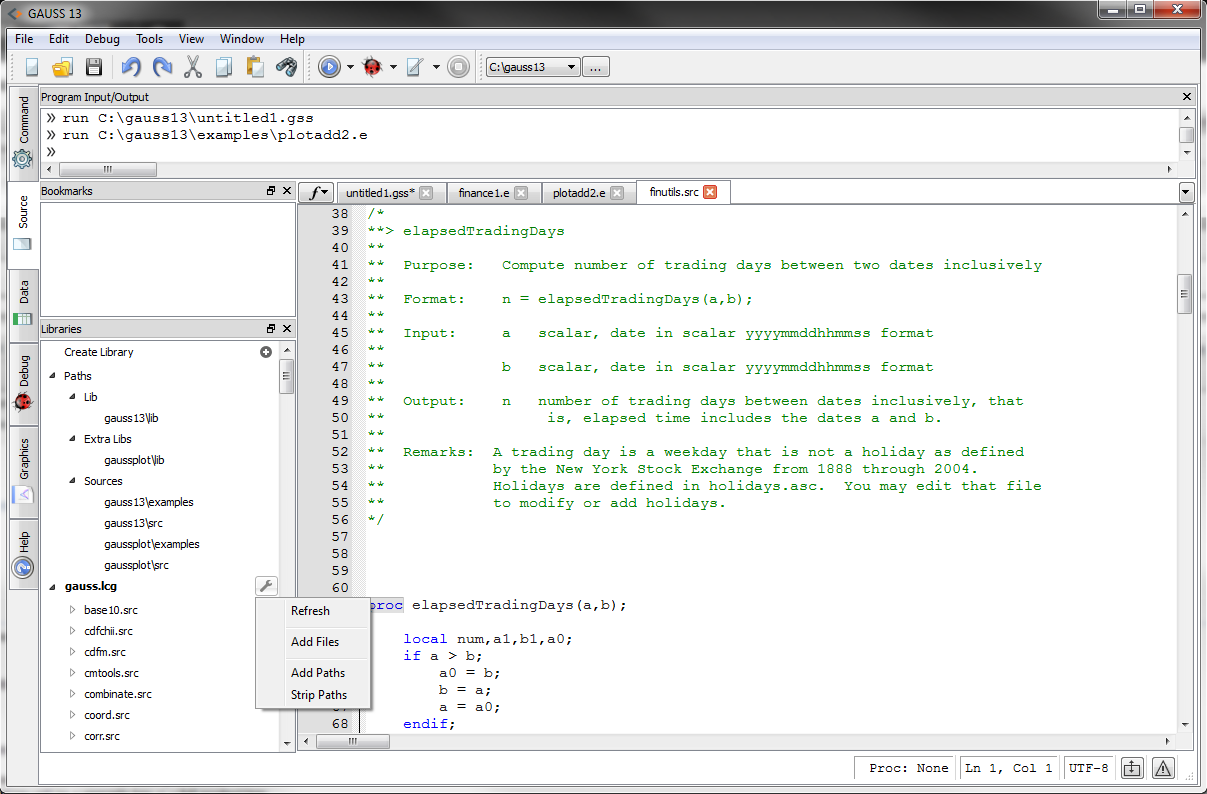Click the wrench icon next to gauss.lcg

click(266, 586)
